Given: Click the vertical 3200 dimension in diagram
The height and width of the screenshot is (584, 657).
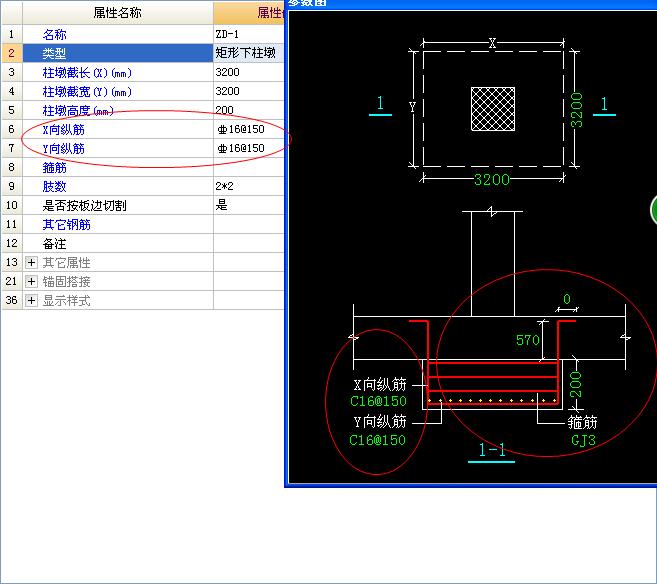Looking at the screenshot, I should [577, 110].
